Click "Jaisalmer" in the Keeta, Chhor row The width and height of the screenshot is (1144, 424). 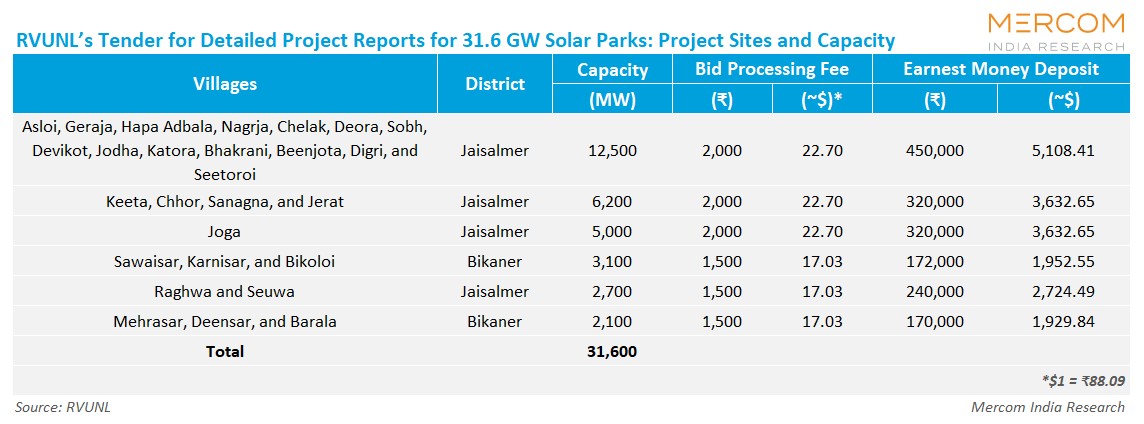[x=495, y=202]
